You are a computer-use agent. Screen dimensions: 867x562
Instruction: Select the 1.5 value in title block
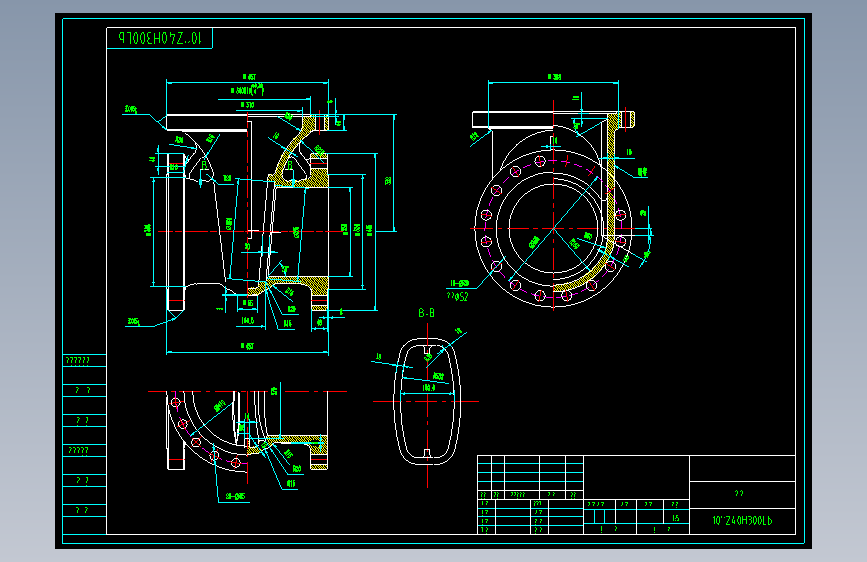pos(676,518)
